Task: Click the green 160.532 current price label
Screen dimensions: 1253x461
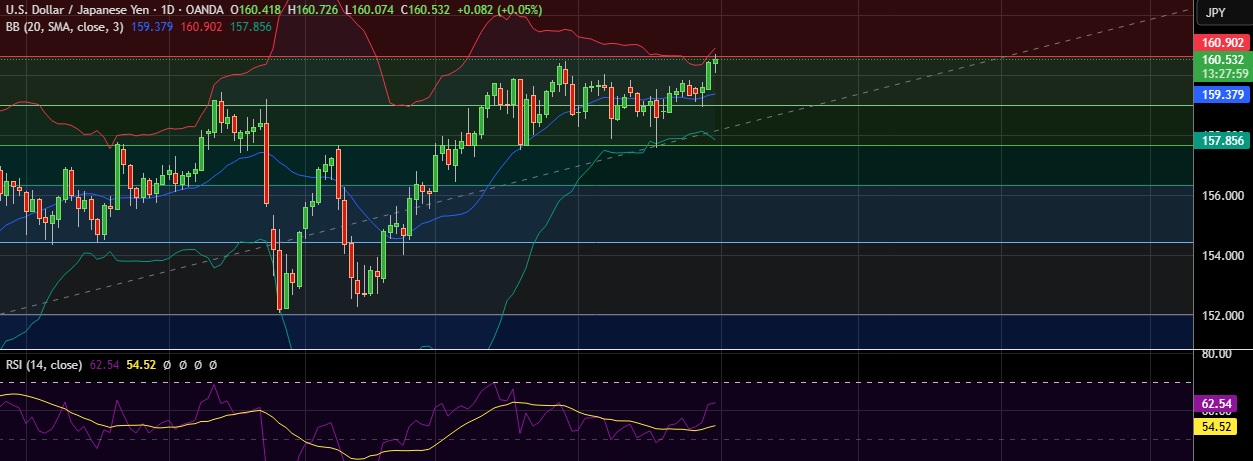Action: click(1222, 60)
